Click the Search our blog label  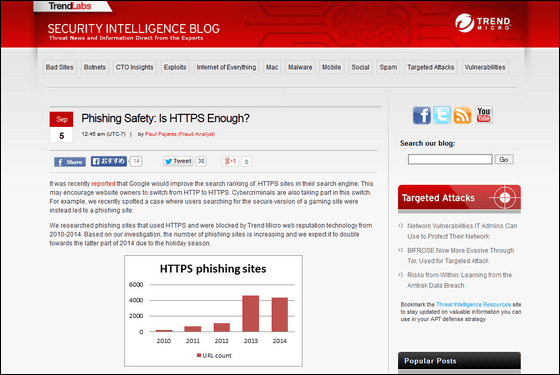coord(428,143)
